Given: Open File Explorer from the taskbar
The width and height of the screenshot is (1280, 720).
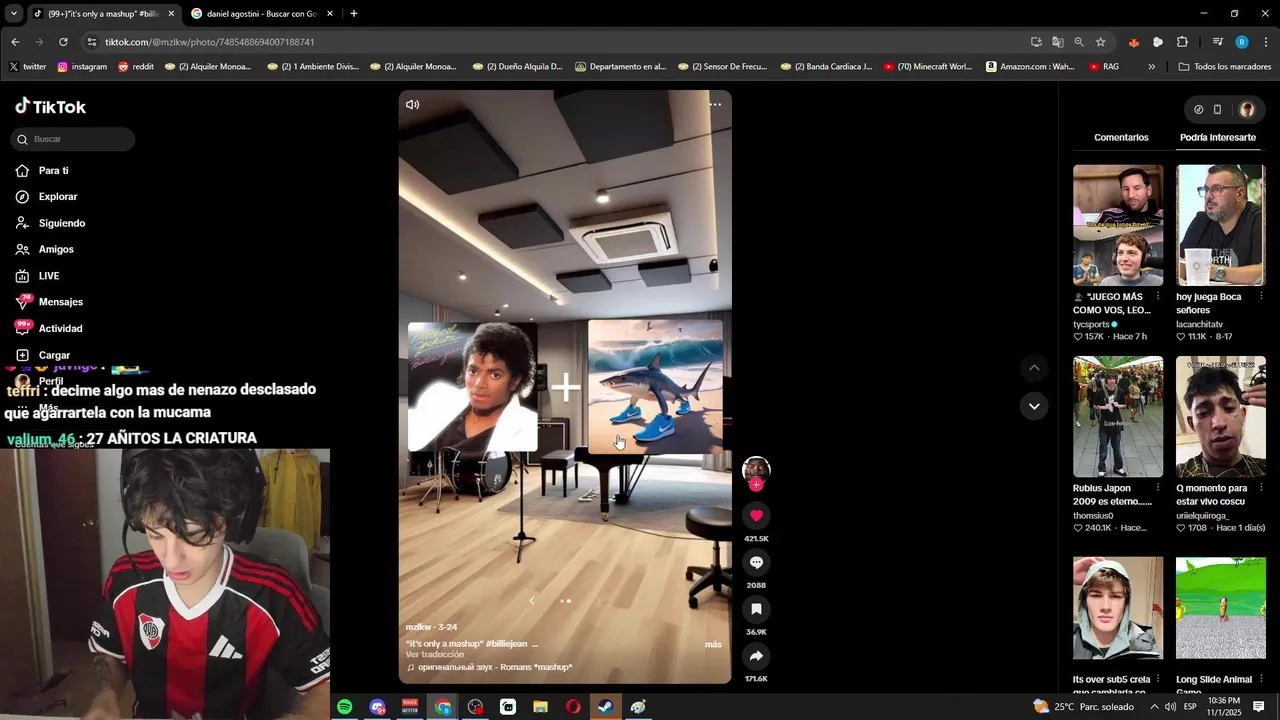Looking at the screenshot, I should pos(540,707).
